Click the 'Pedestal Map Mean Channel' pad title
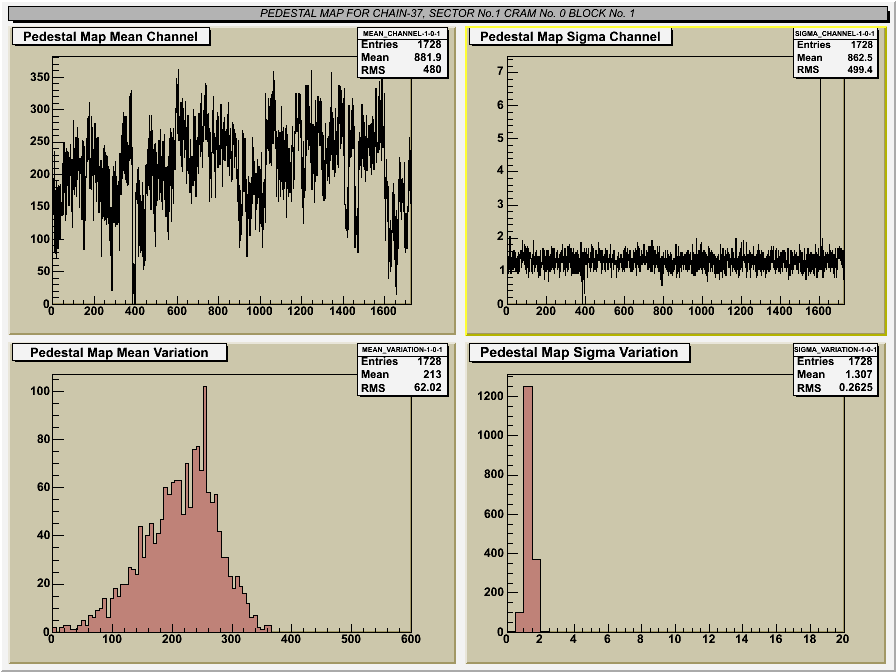Image resolution: width=896 pixels, height=672 pixels. 111,37
